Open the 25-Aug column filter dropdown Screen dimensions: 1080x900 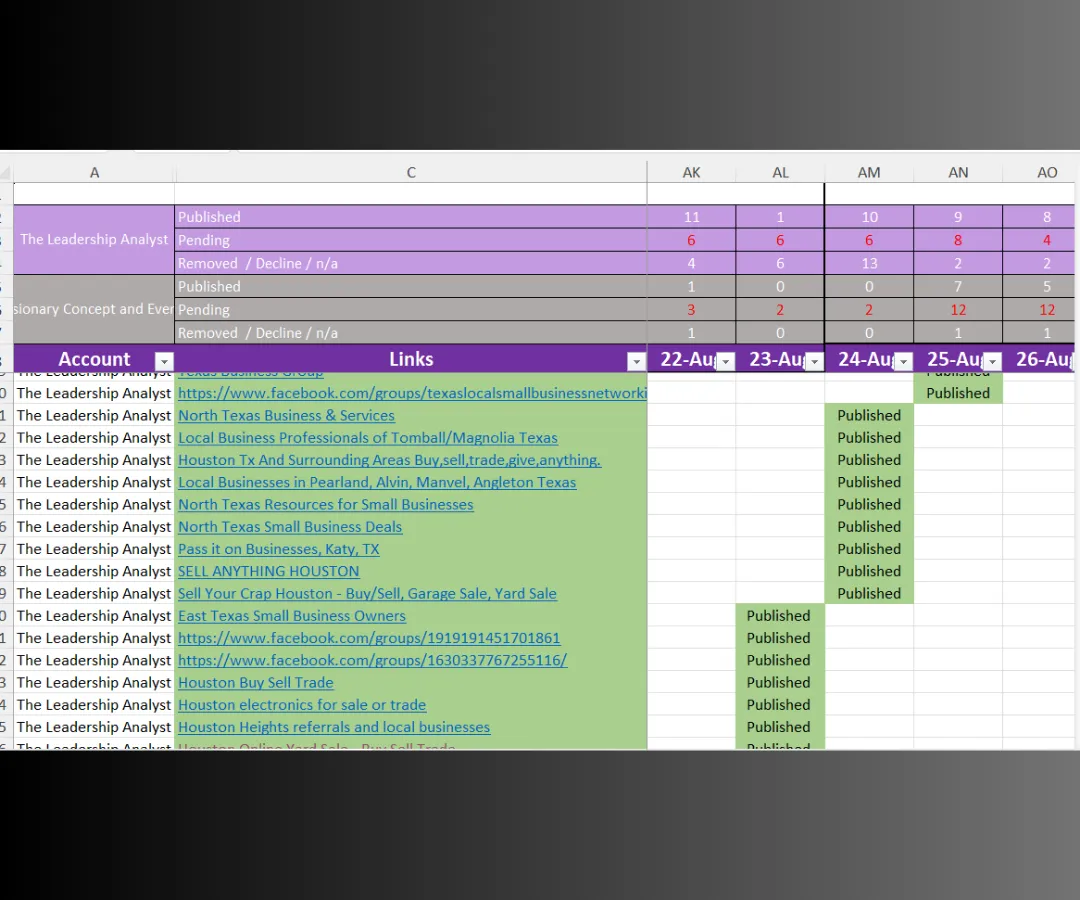tap(993, 361)
